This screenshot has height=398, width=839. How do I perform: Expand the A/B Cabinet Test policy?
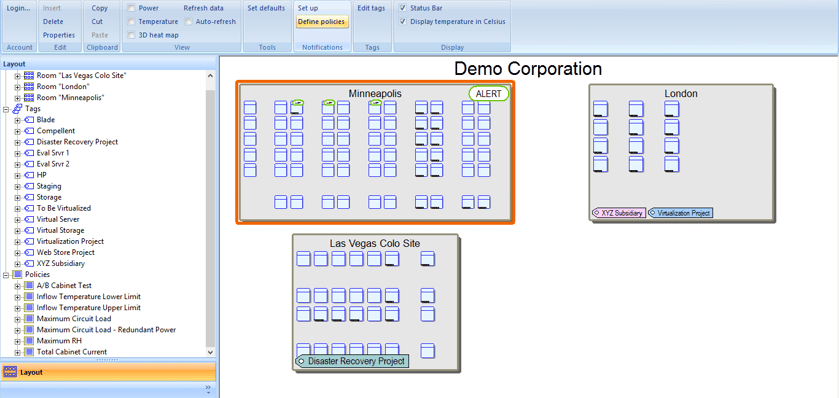point(18,286)
